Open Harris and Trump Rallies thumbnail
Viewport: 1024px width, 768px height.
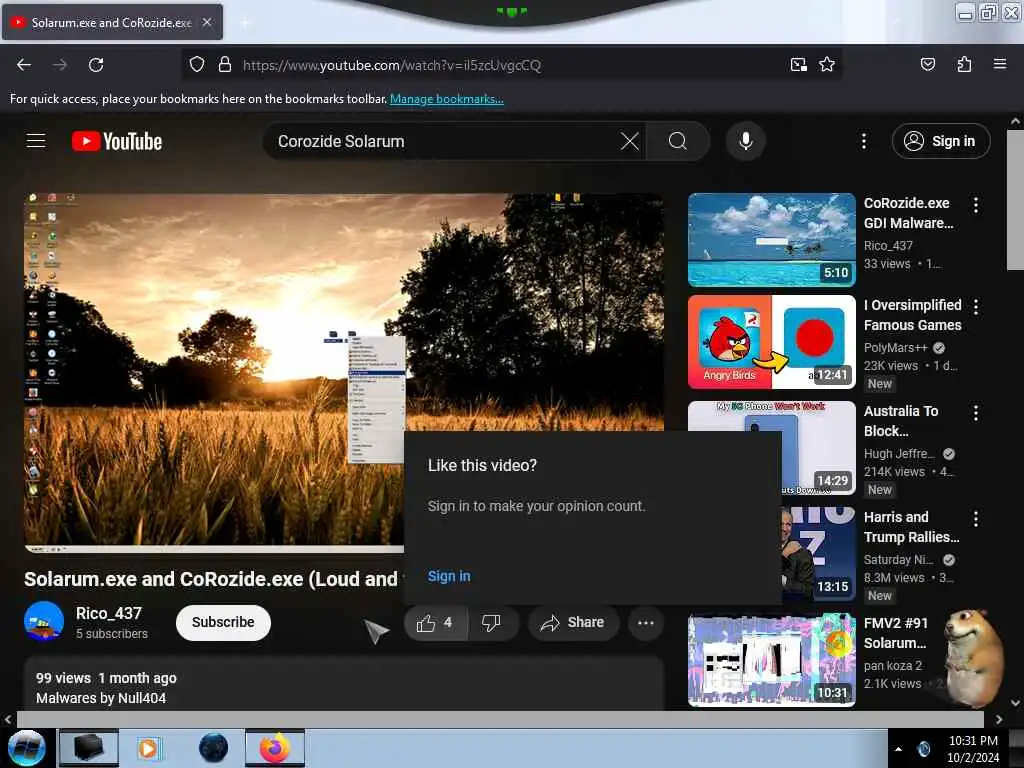pos(819,554)
